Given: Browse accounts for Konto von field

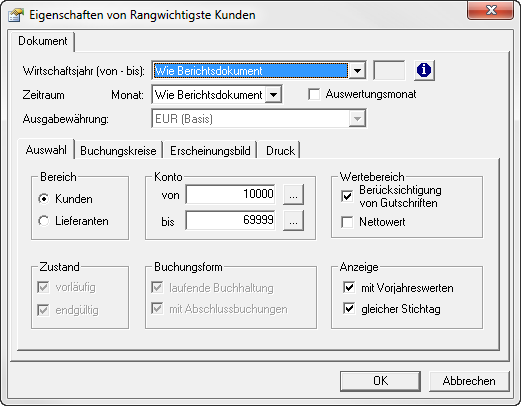Looking at the screenshot, I should 293,194.
